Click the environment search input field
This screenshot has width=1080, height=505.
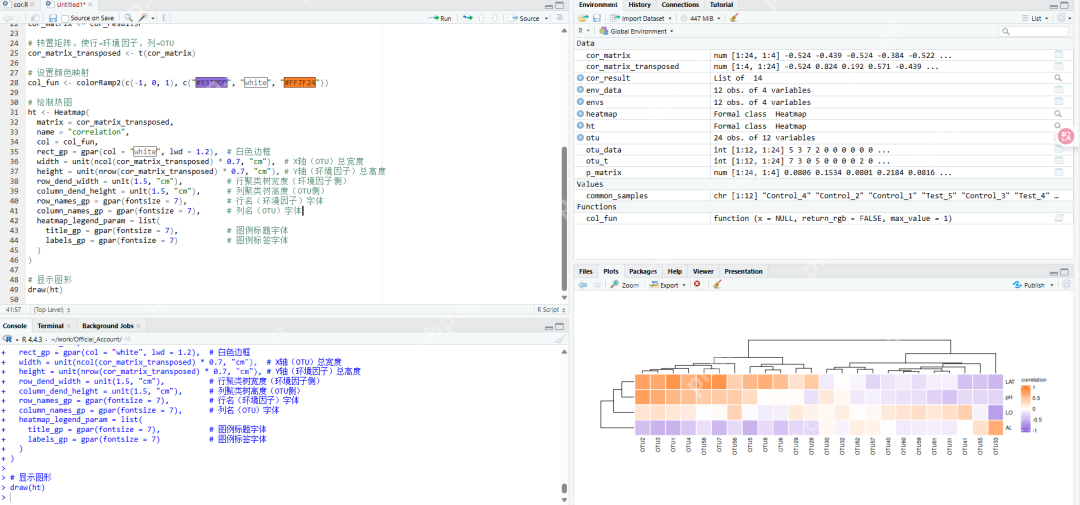[x=1035, y=31]
